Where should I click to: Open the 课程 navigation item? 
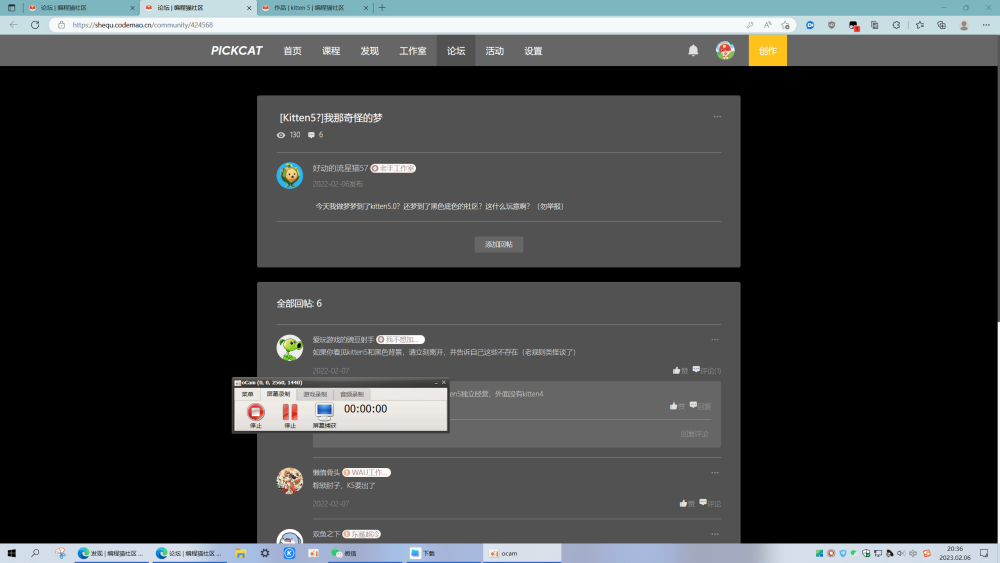pyautogui.click(x=331, y=51)
